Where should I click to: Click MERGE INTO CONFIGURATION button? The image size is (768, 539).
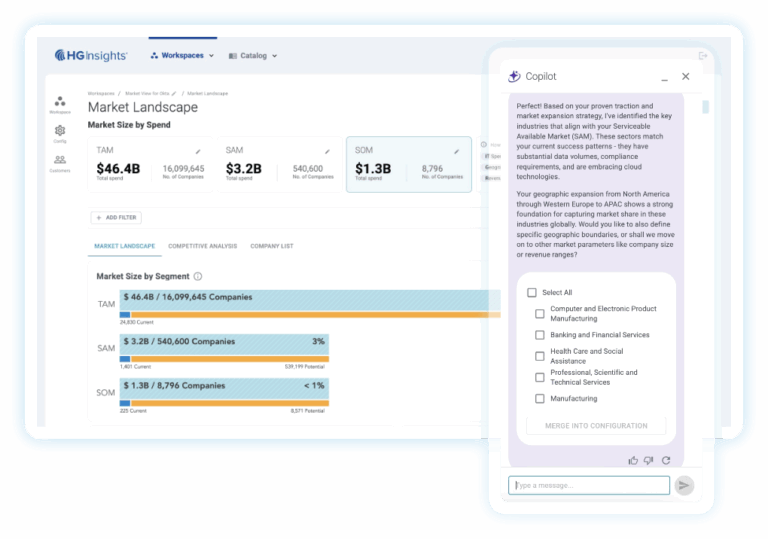click(596, 426)
